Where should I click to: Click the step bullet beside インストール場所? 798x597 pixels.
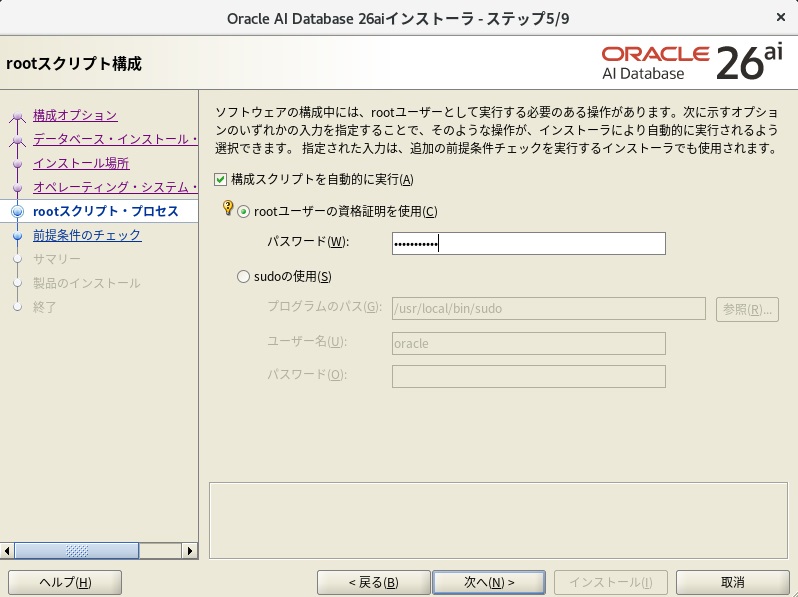[x=18, y=164]
